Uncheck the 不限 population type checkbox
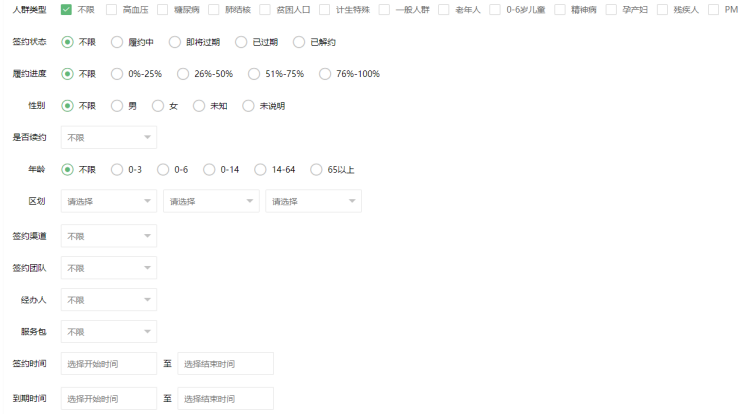 (x=67, y=10)
